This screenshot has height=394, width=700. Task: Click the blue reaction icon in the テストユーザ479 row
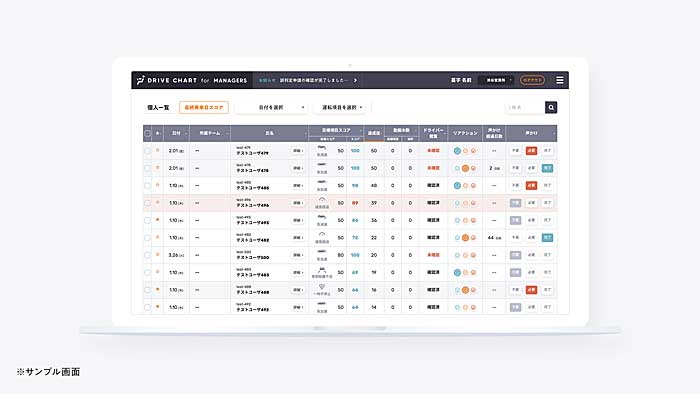(x=457, y=151)
